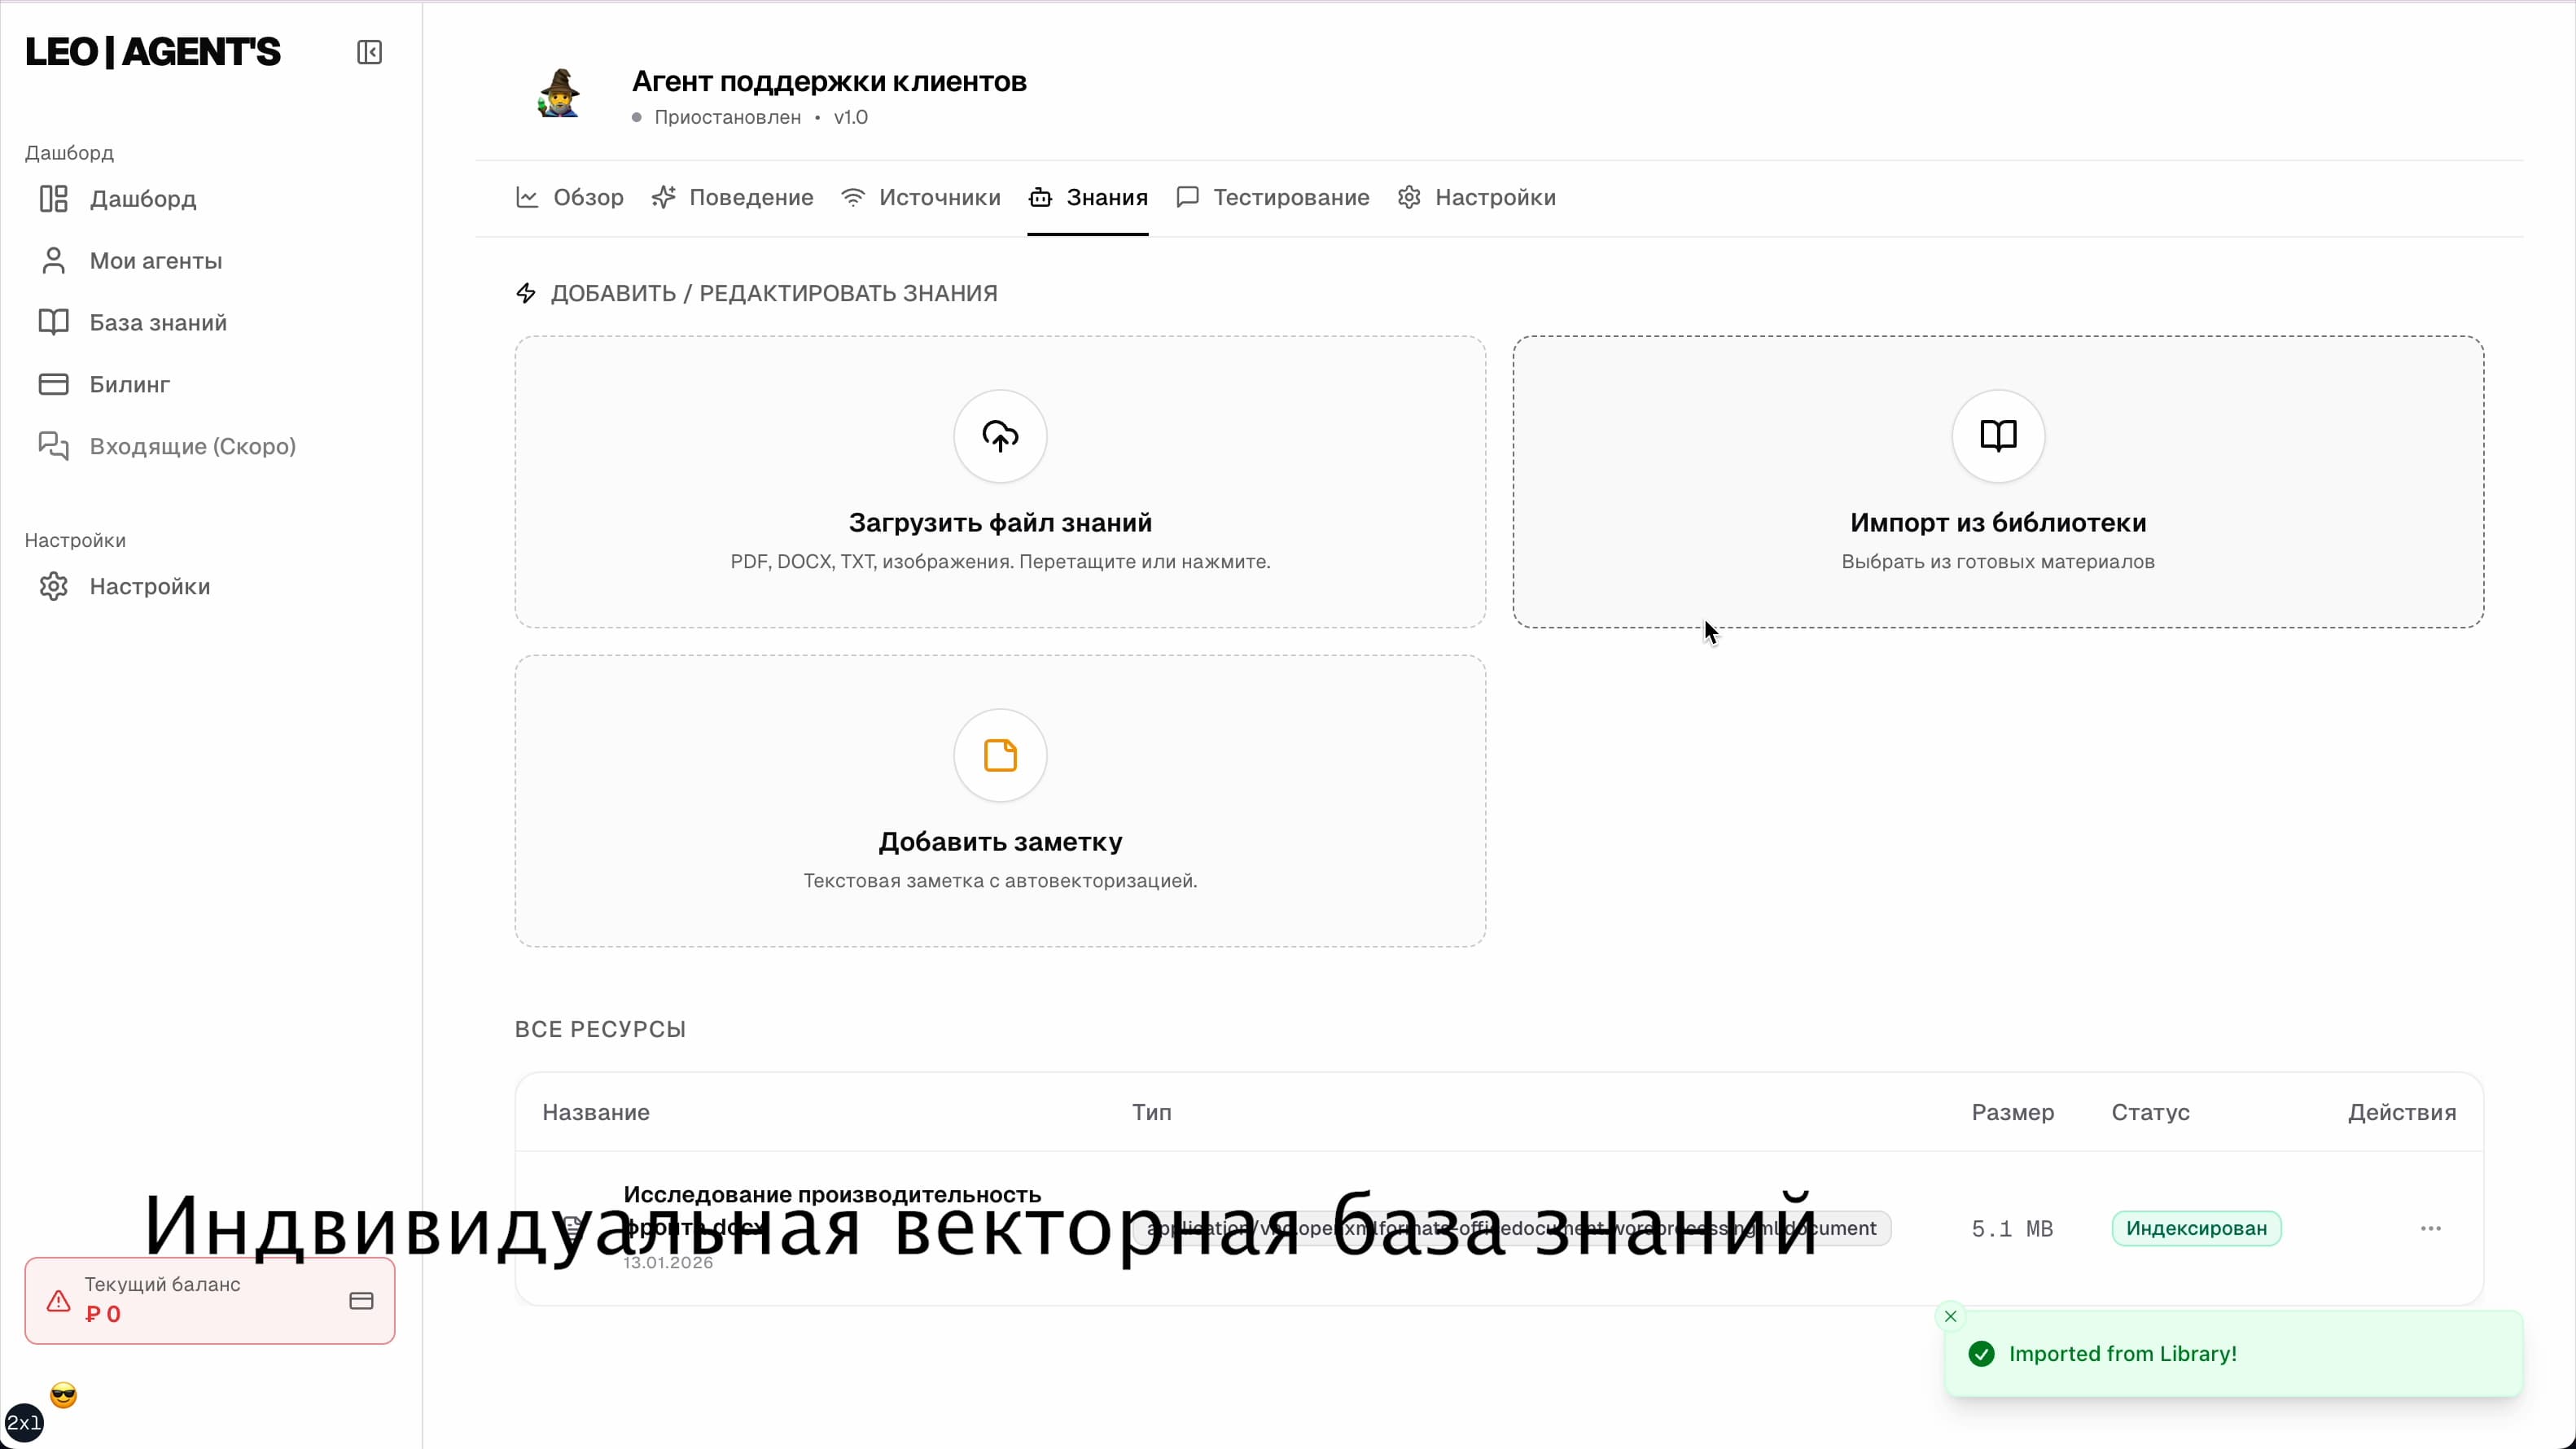The height and width of the screenshot is (1449, 2576).
Task: Click the Индексирован status badge
Action: click(x=2196, y=1228)
